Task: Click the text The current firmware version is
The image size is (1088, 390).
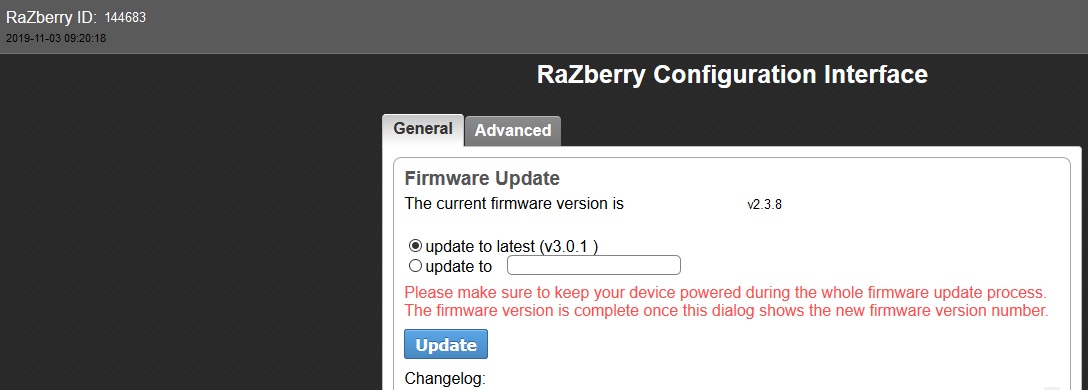Action: click(514, 204)
